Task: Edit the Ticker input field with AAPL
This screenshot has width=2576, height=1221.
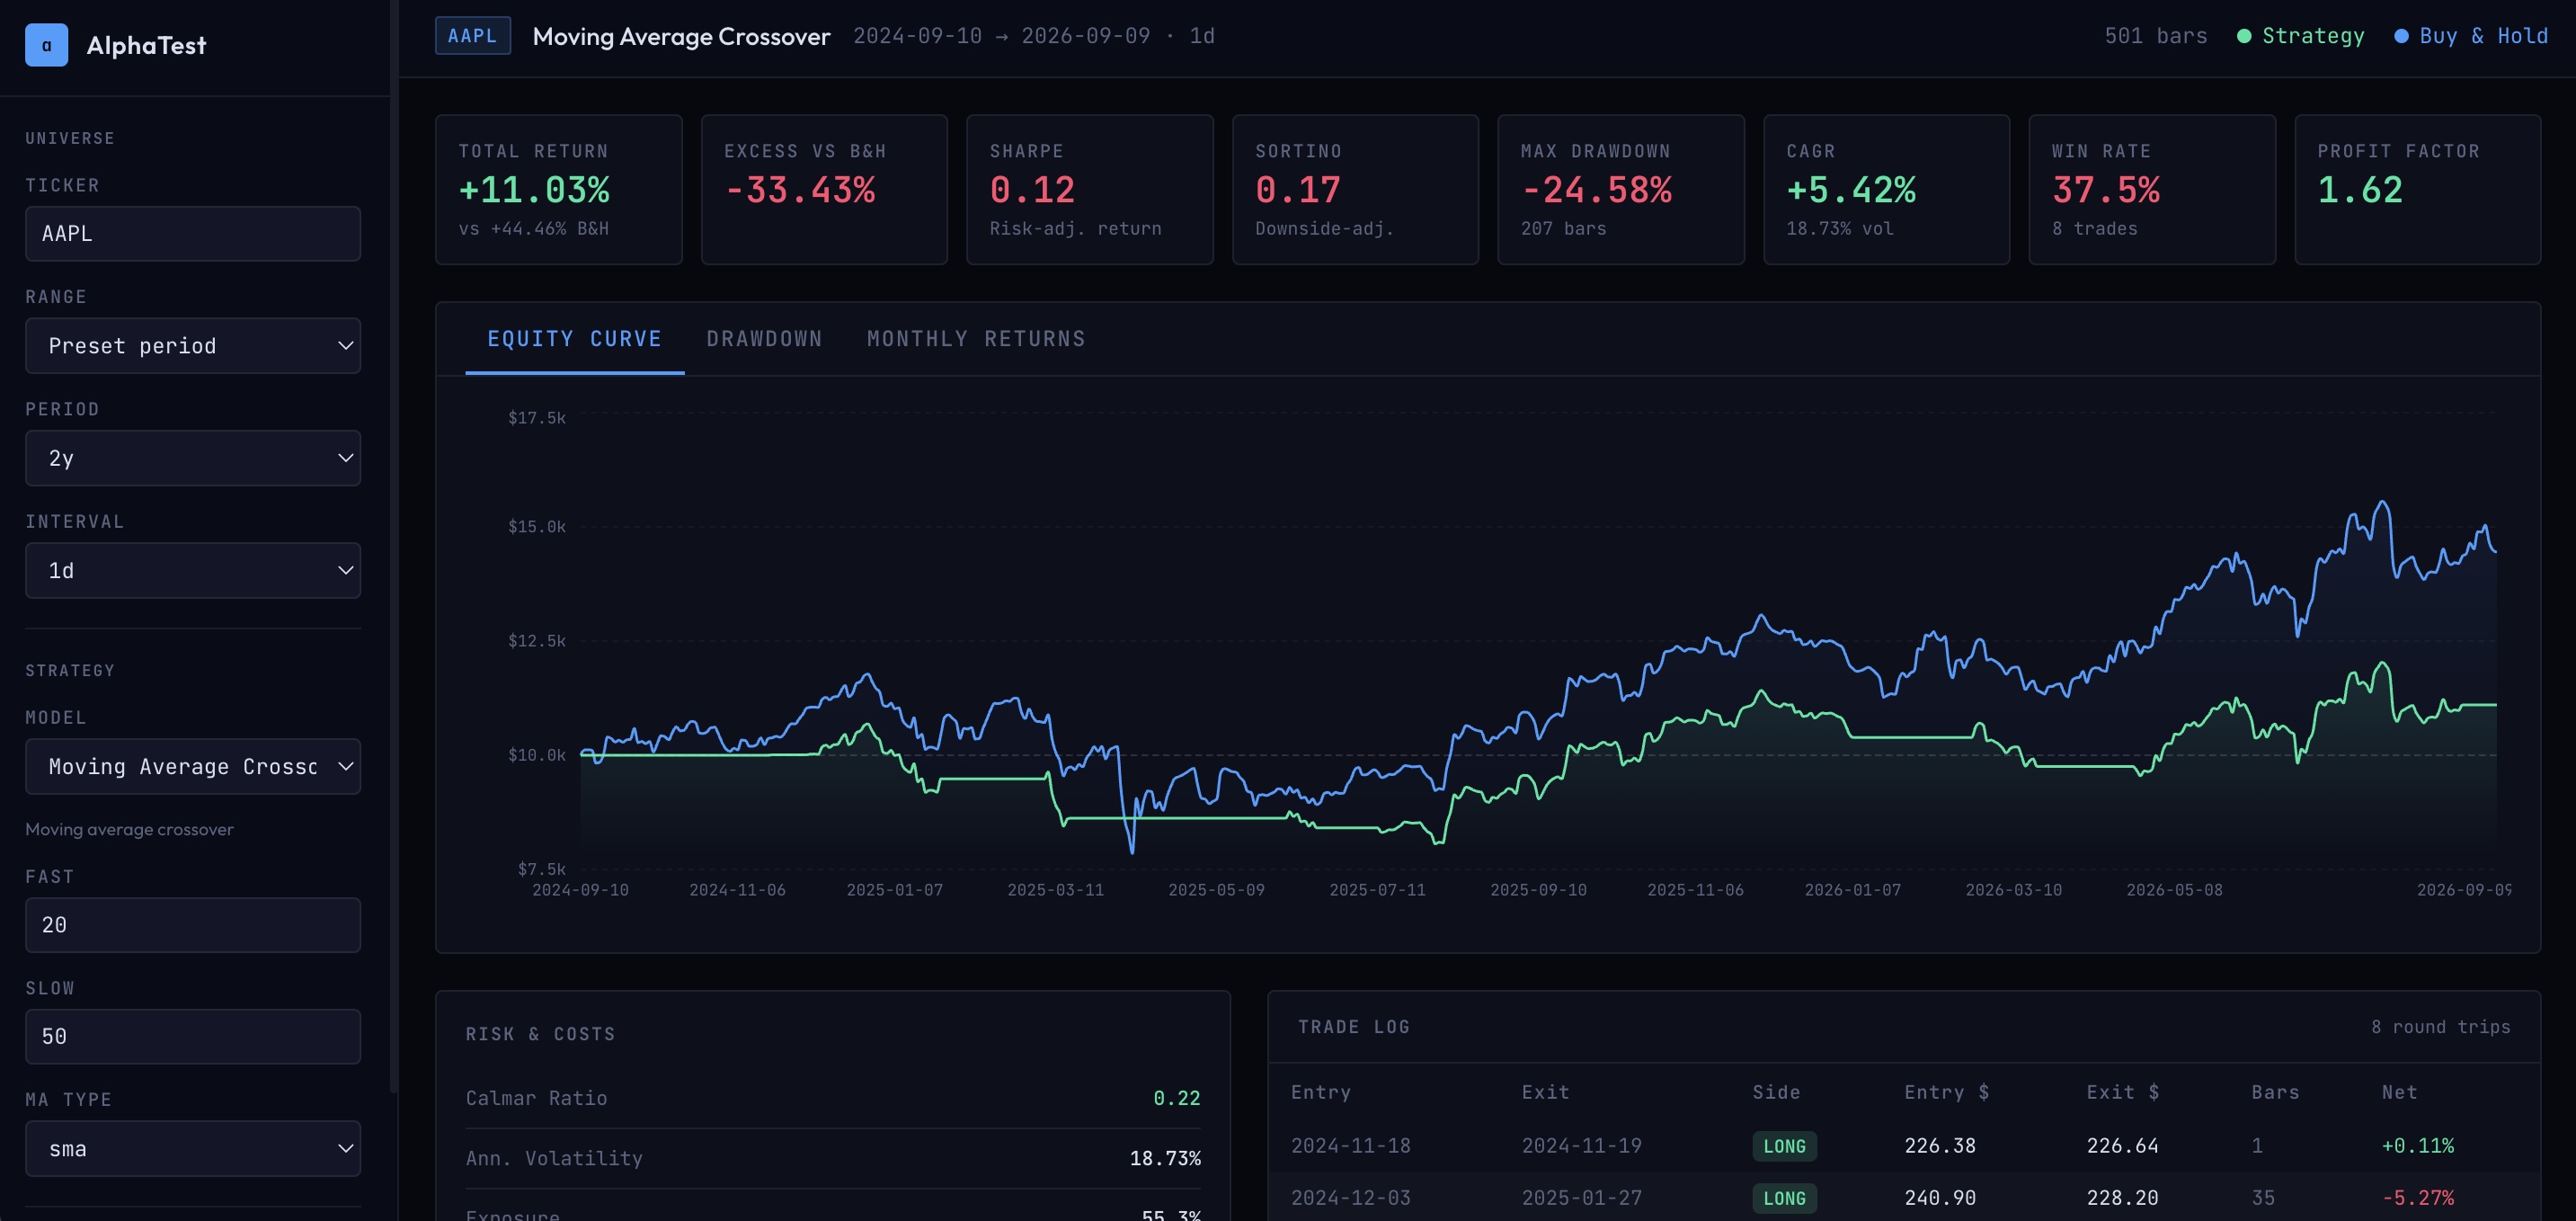Action: [193, 234]
